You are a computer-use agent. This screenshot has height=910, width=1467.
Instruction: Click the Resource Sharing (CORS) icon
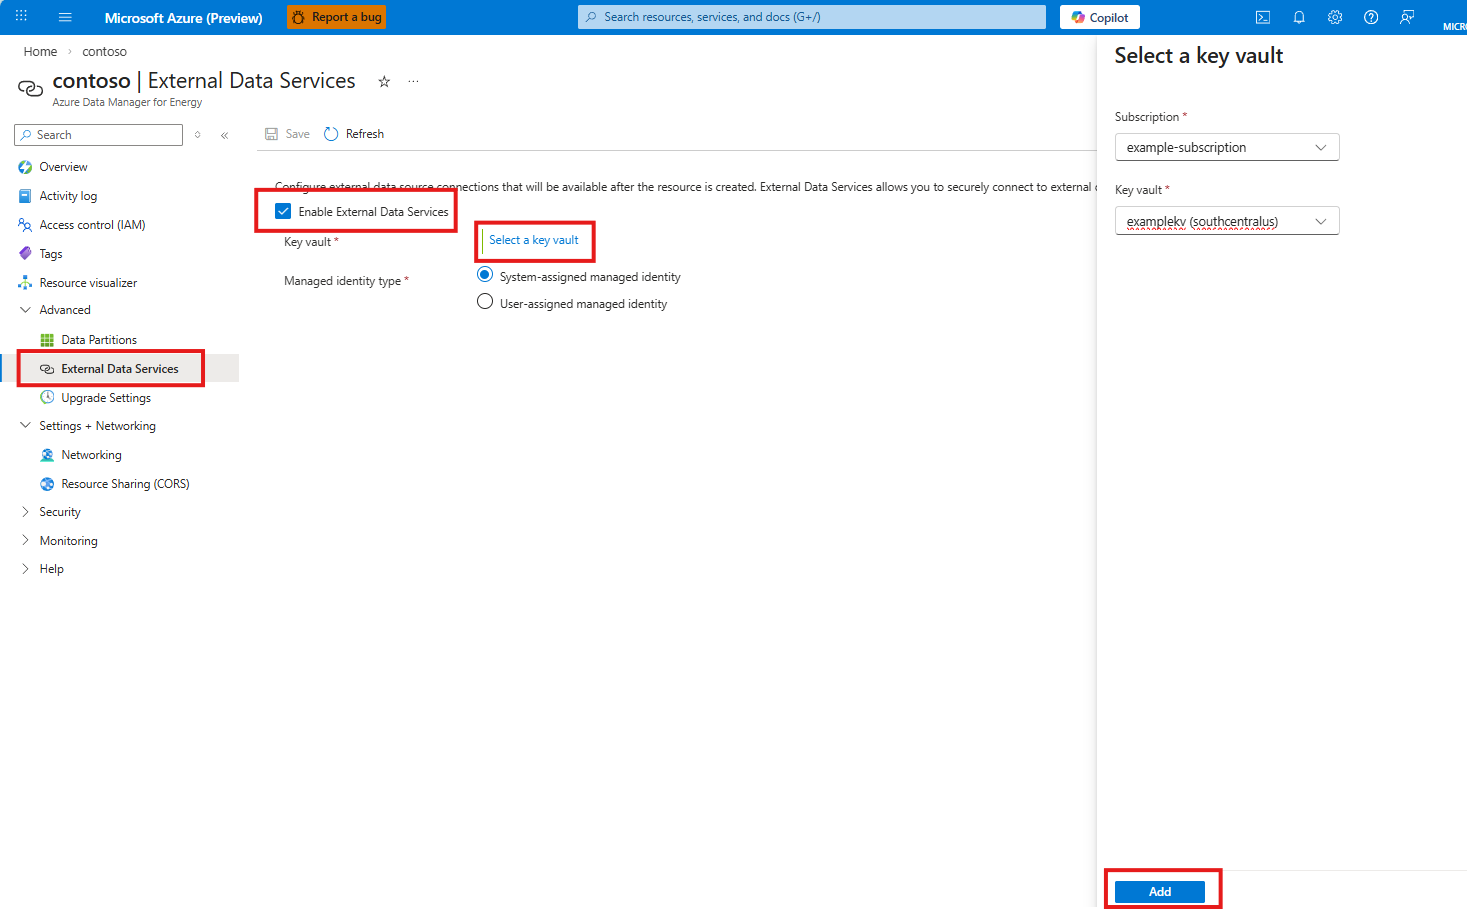pyautogui.click(x=47, y=484)
